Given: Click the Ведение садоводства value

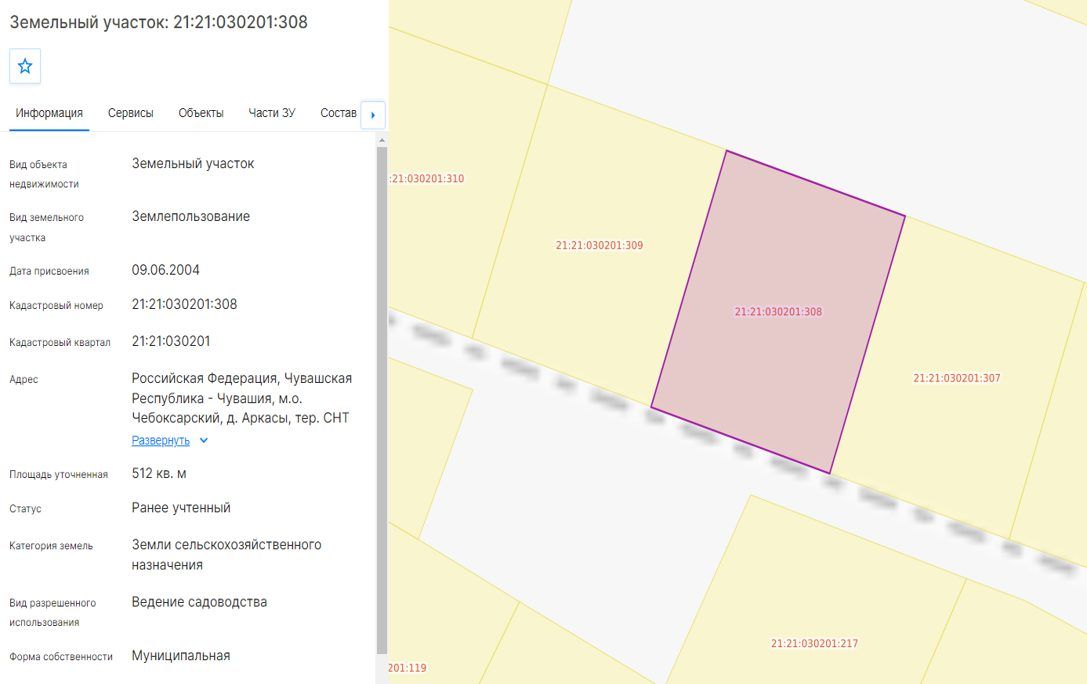Looking at the screenshot, I should [x=199, y=602].
